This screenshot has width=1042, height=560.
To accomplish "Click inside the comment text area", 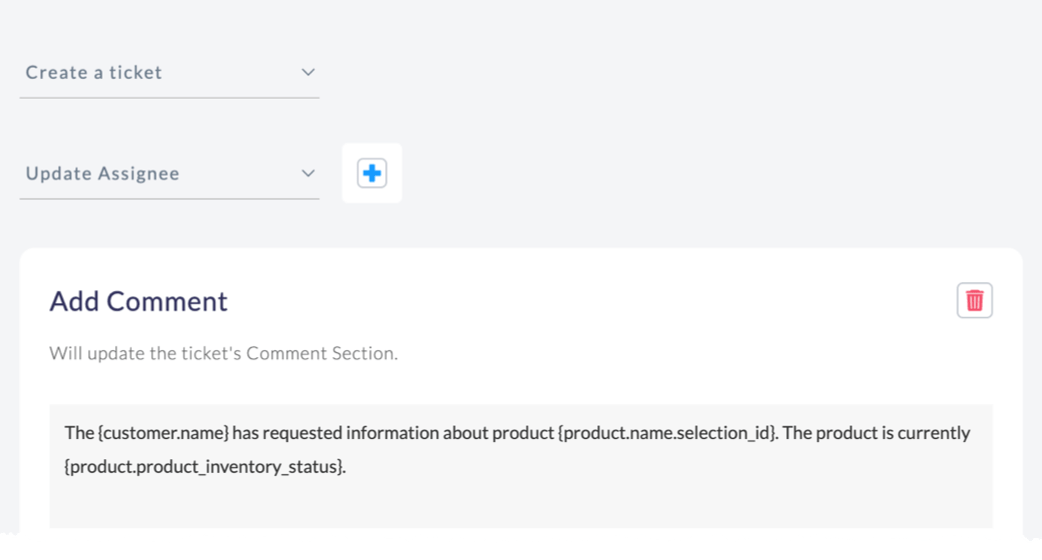I will coord(520,466).
